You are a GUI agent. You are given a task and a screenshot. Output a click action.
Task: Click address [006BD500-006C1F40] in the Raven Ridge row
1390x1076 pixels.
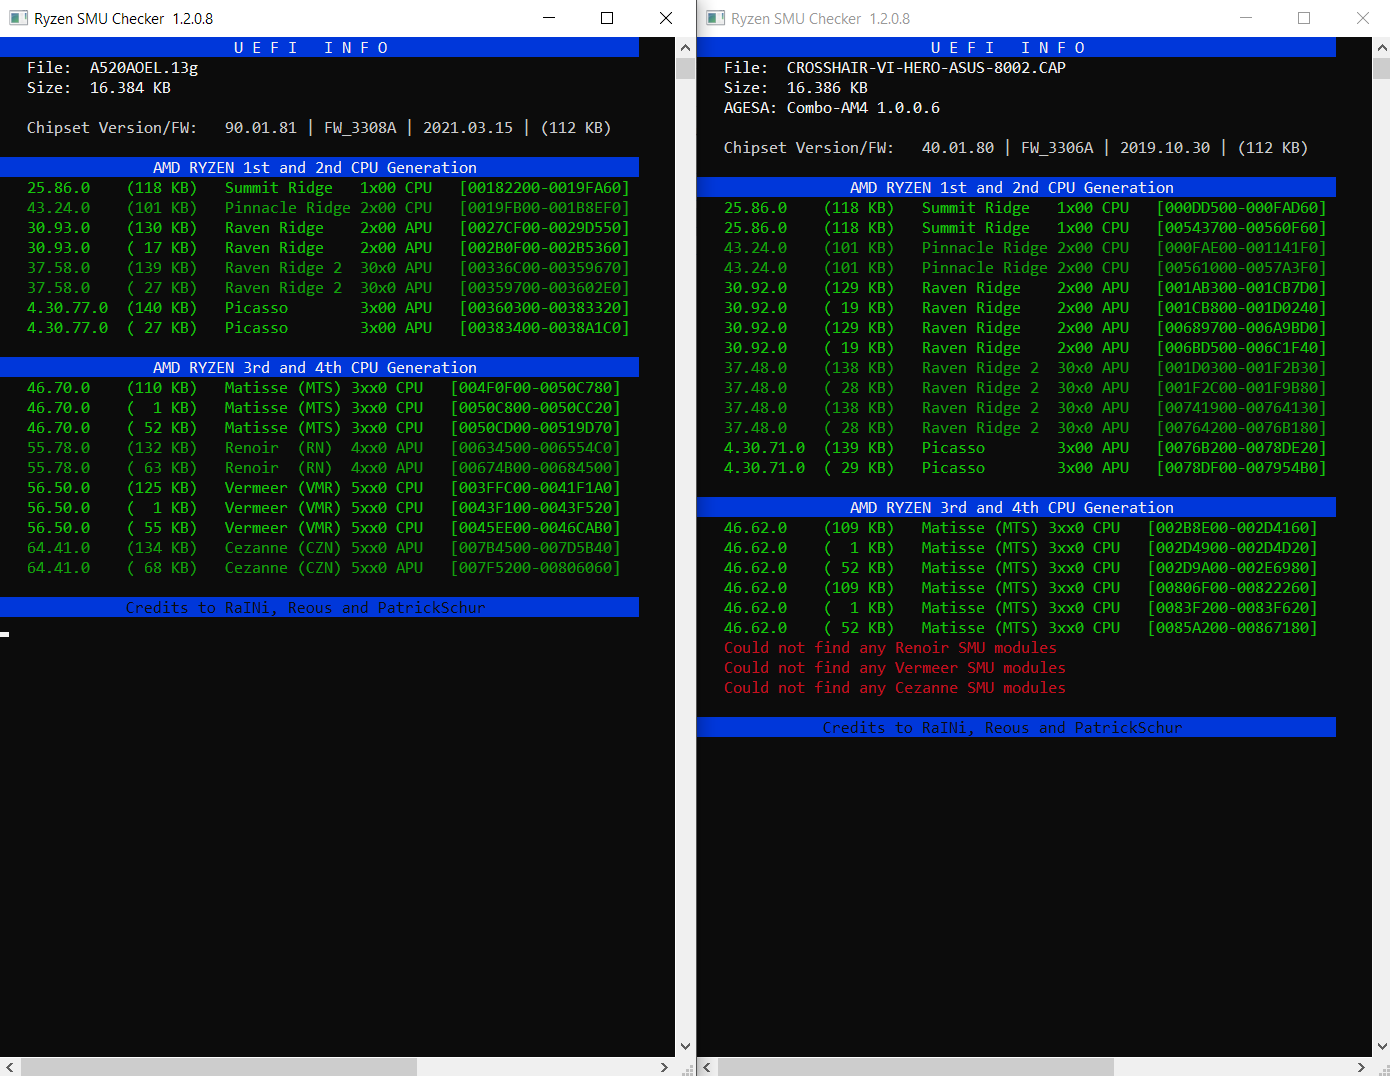click(1242, 348)
